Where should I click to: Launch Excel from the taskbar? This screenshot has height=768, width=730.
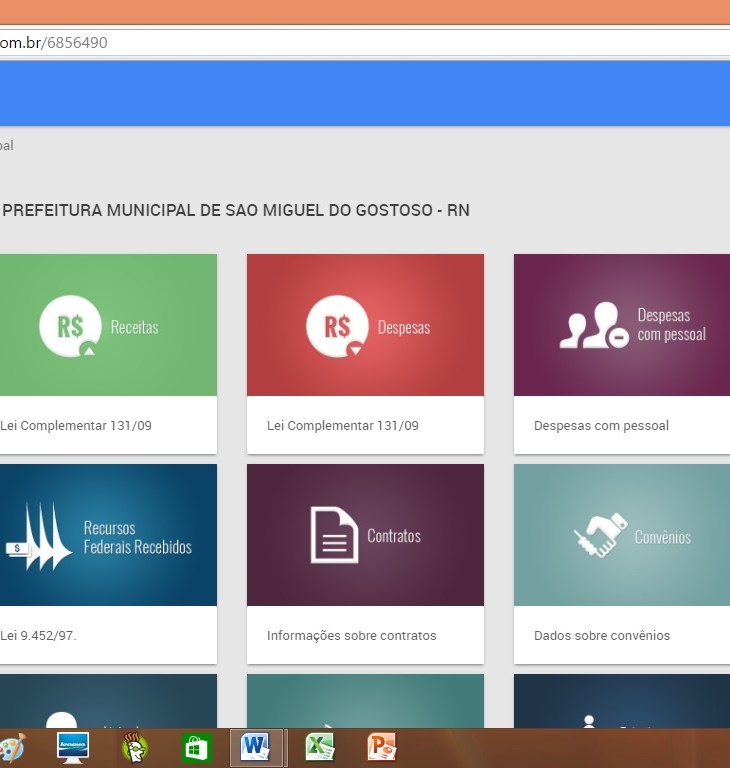tap(319, 747)
